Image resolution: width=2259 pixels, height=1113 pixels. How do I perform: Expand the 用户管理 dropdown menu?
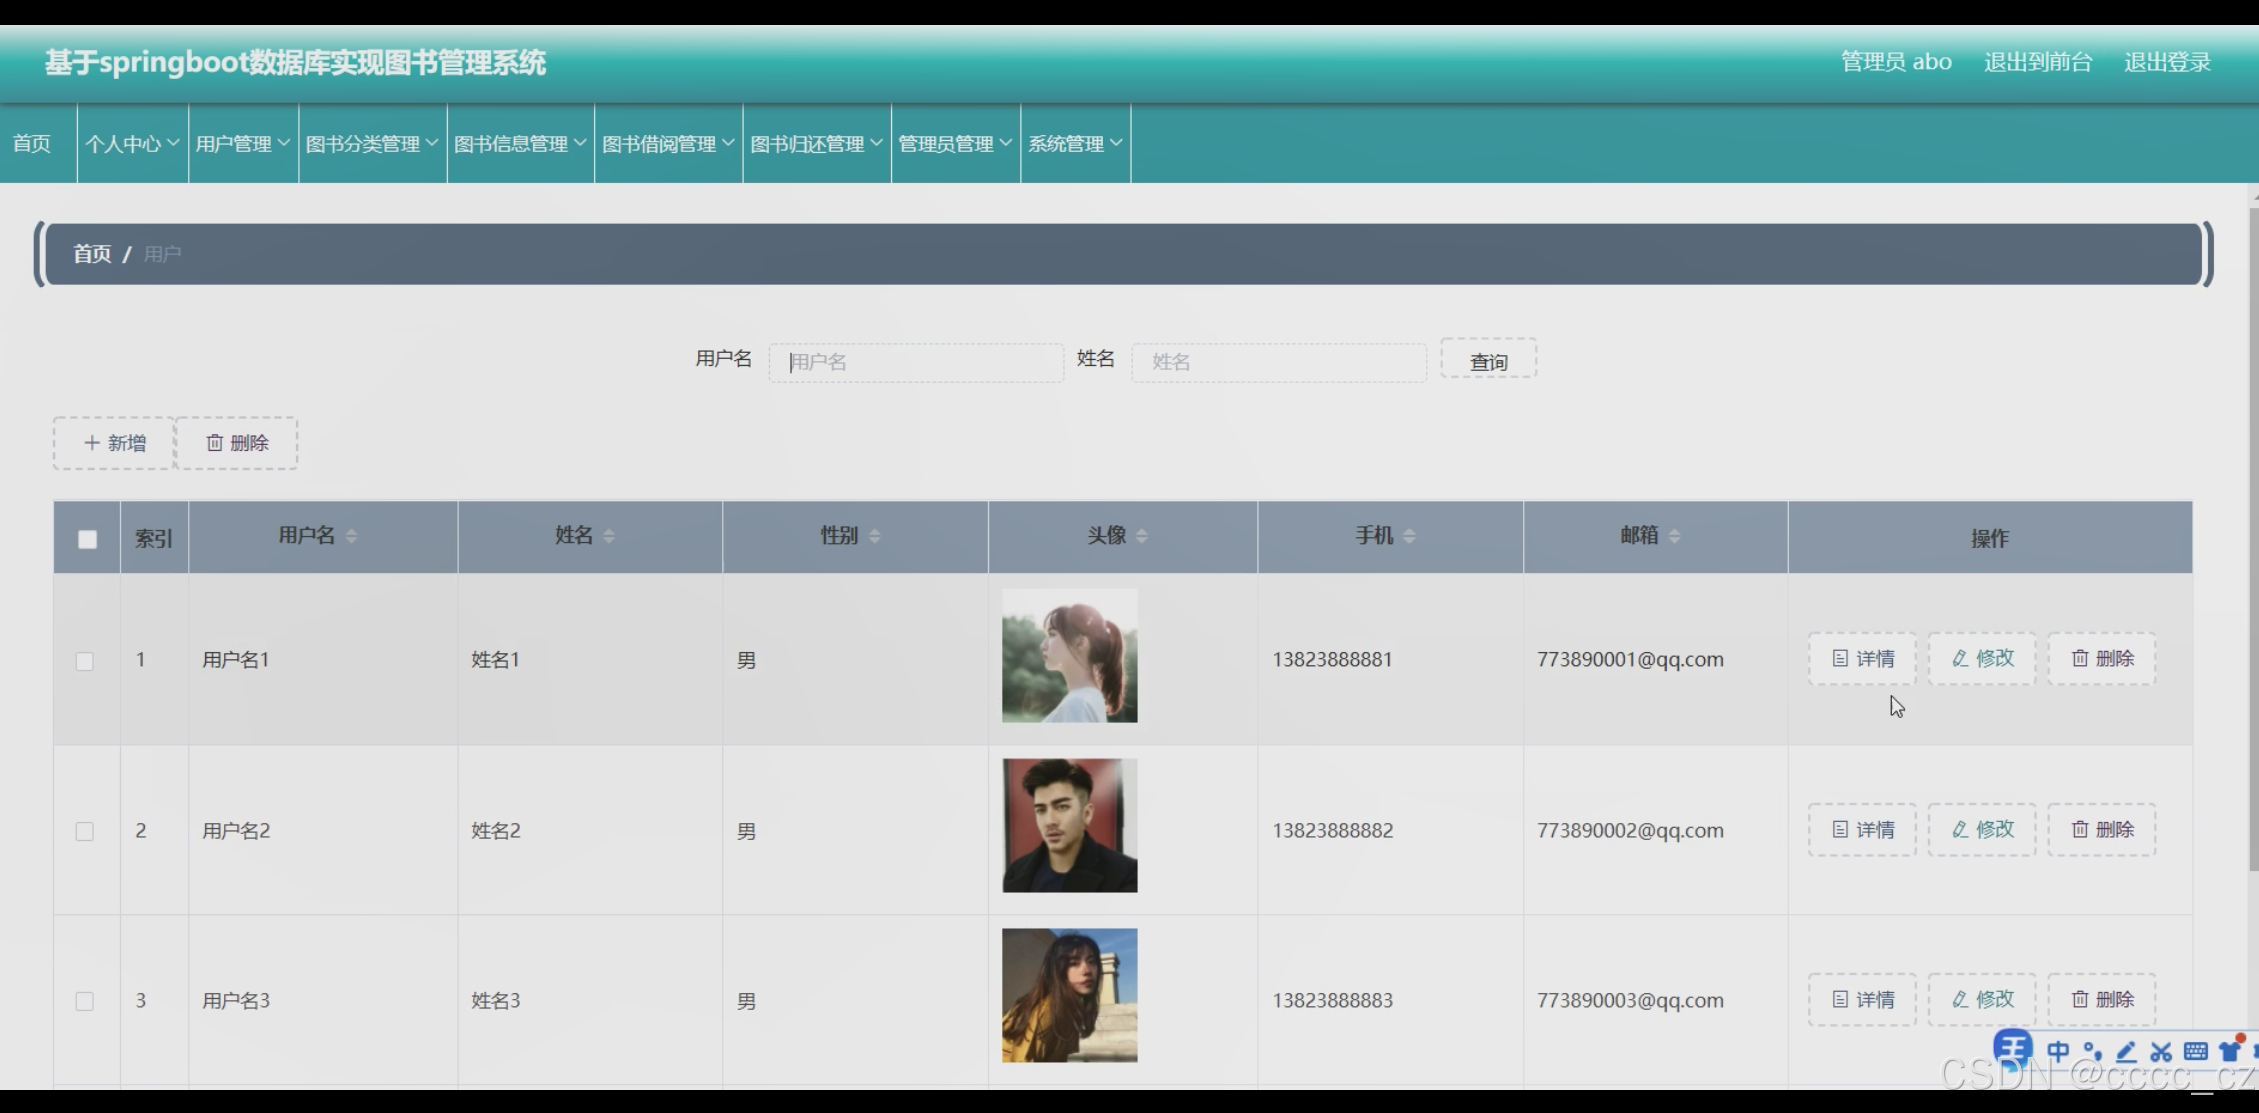[x=243, y=144]
